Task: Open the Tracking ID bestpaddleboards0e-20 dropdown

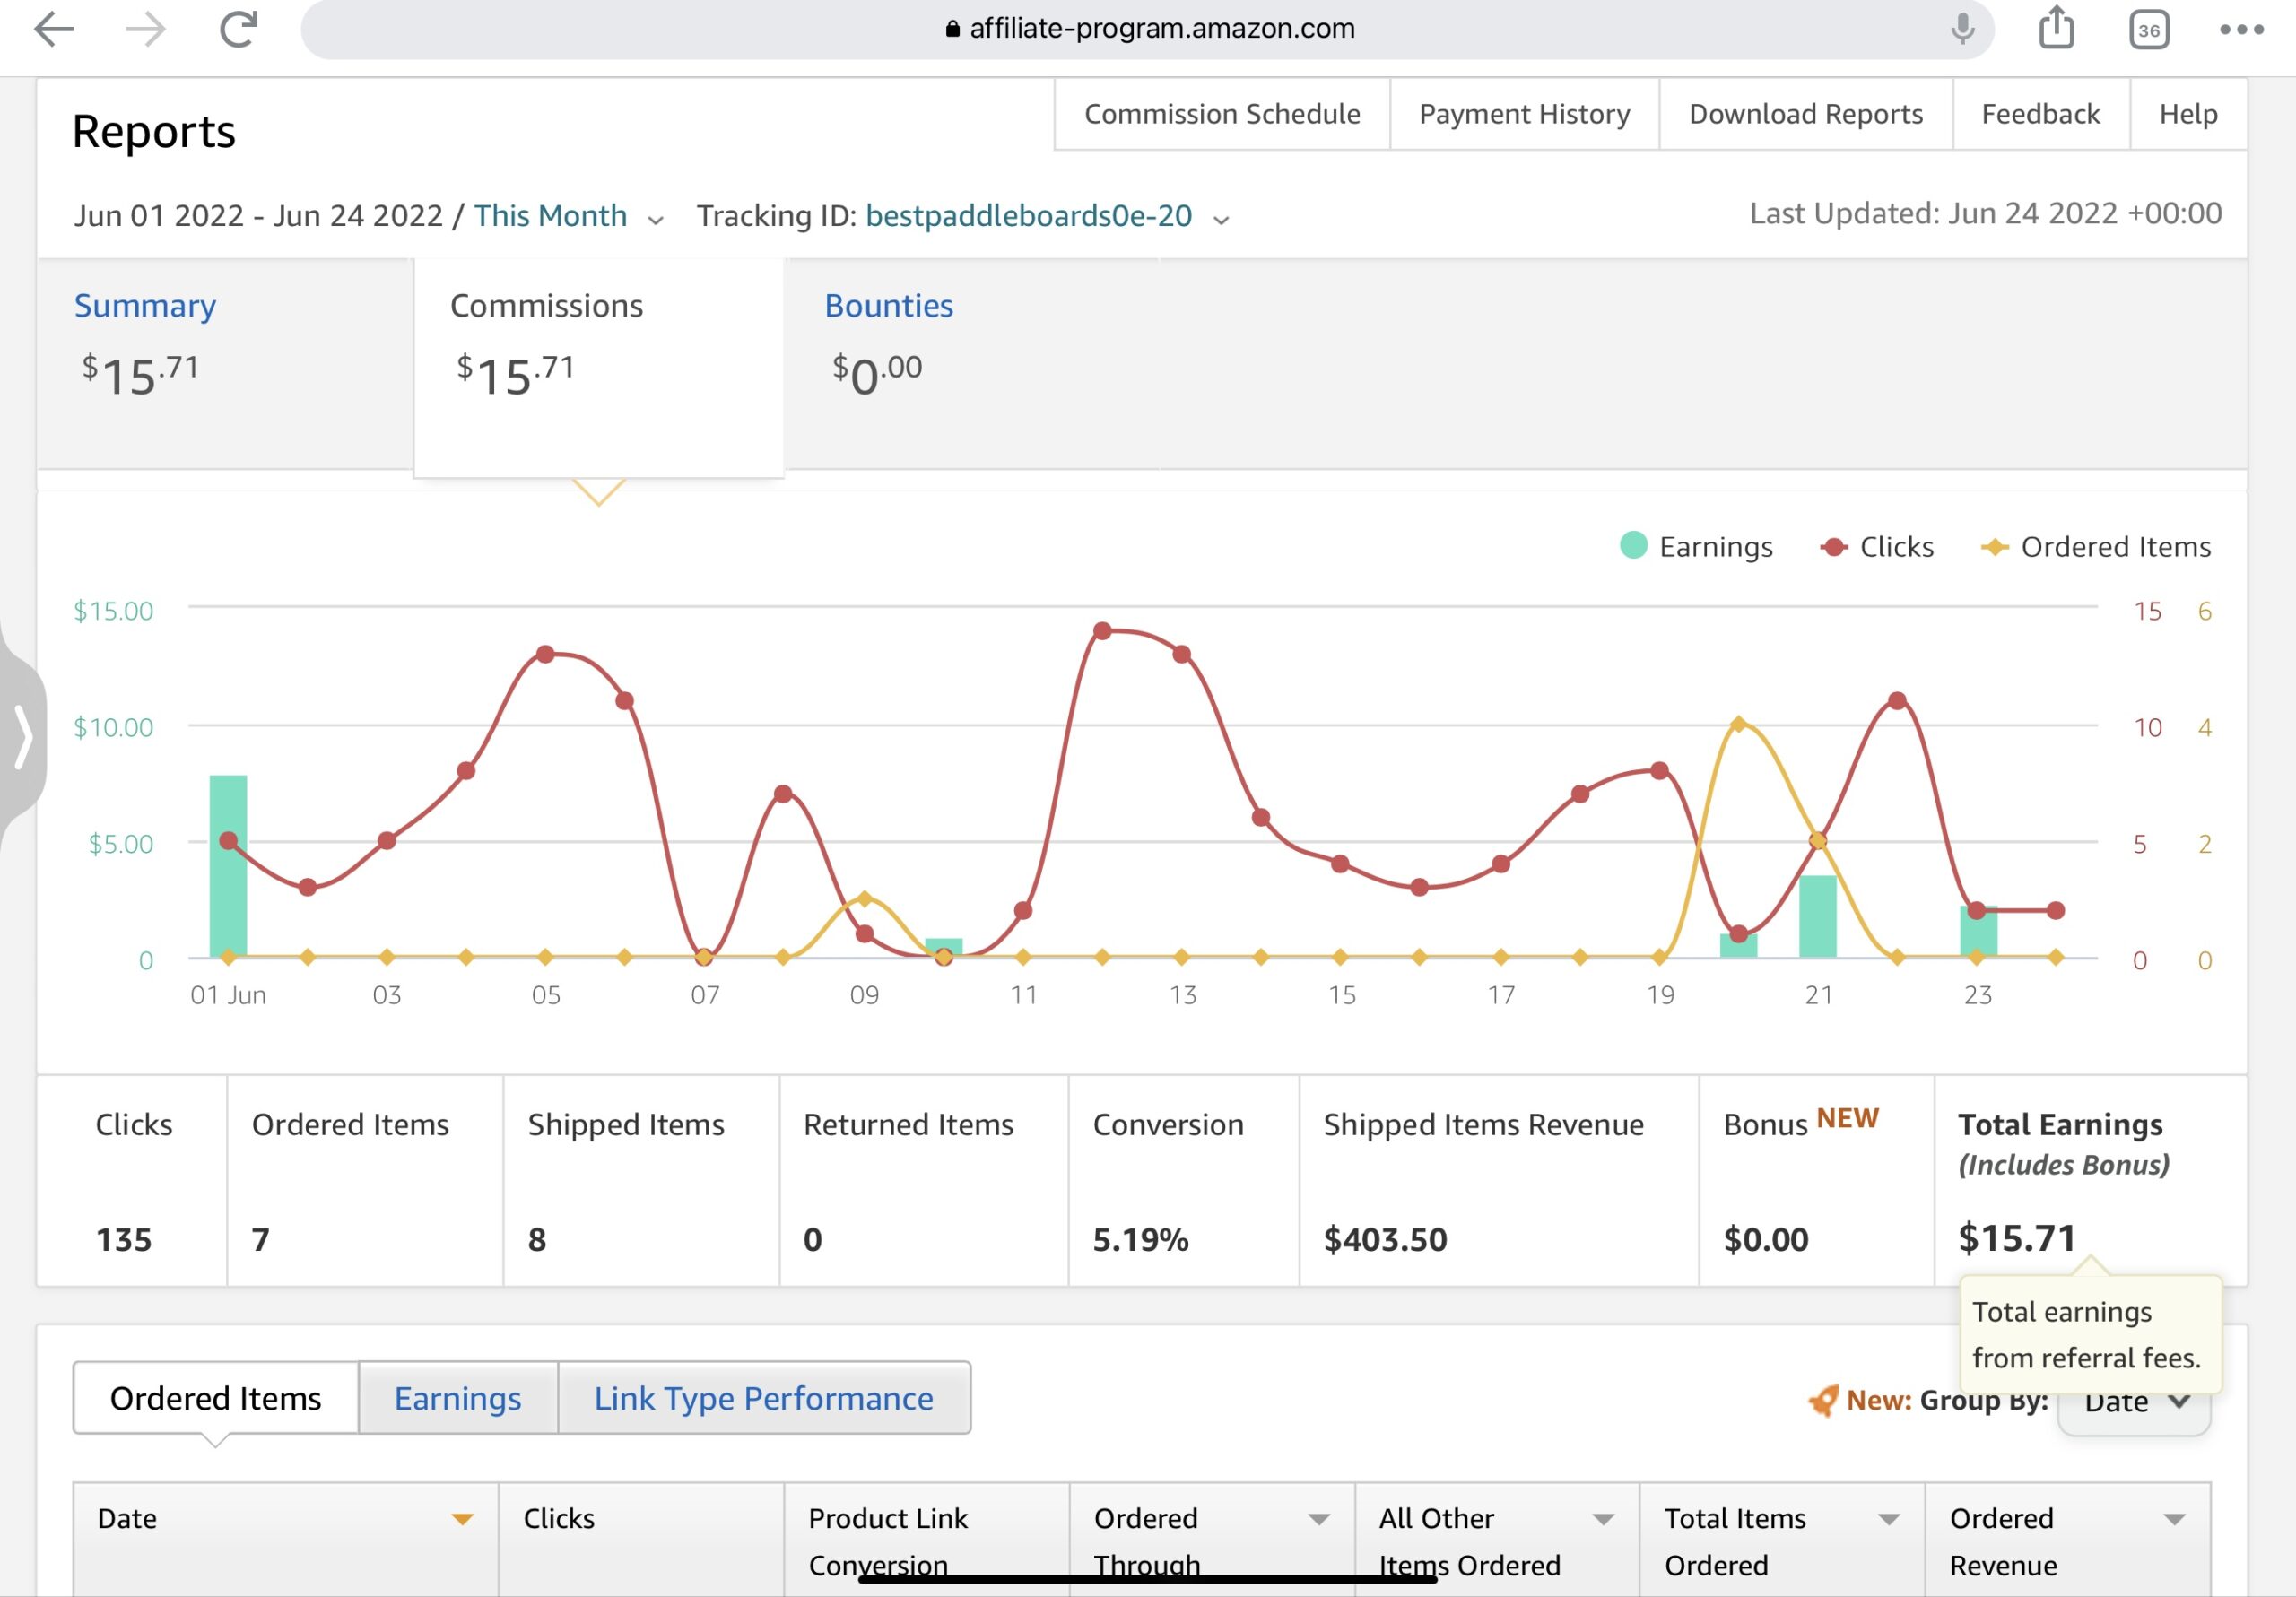Action: (x=1028, y=216)
